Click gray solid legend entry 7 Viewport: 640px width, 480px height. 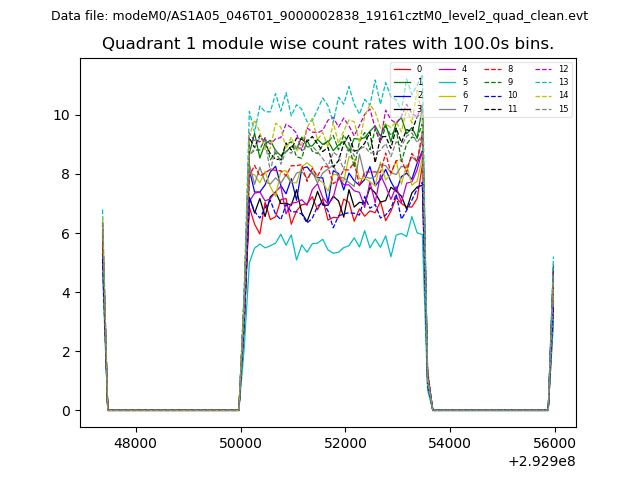(454, 108)
